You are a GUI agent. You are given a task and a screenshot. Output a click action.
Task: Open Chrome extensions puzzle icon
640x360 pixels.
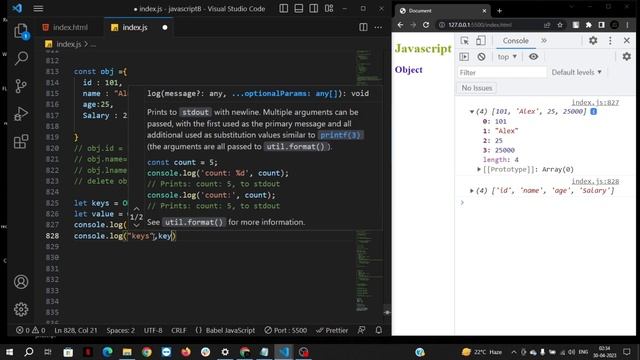coord(589,25)
